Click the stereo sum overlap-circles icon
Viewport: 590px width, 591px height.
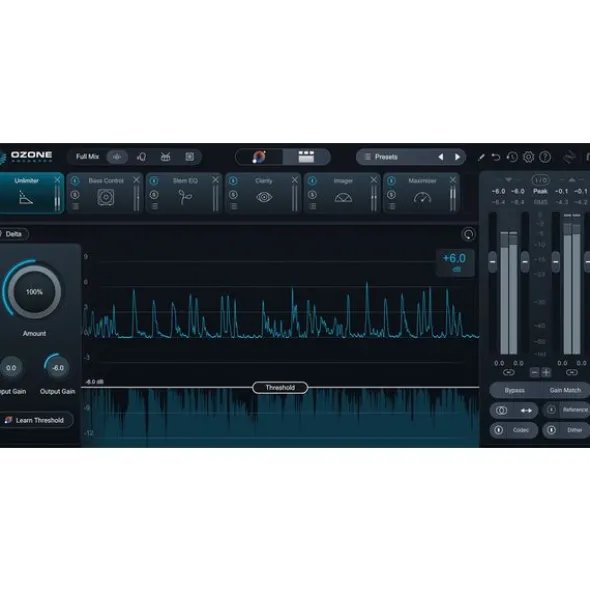[x=501, y=410]
